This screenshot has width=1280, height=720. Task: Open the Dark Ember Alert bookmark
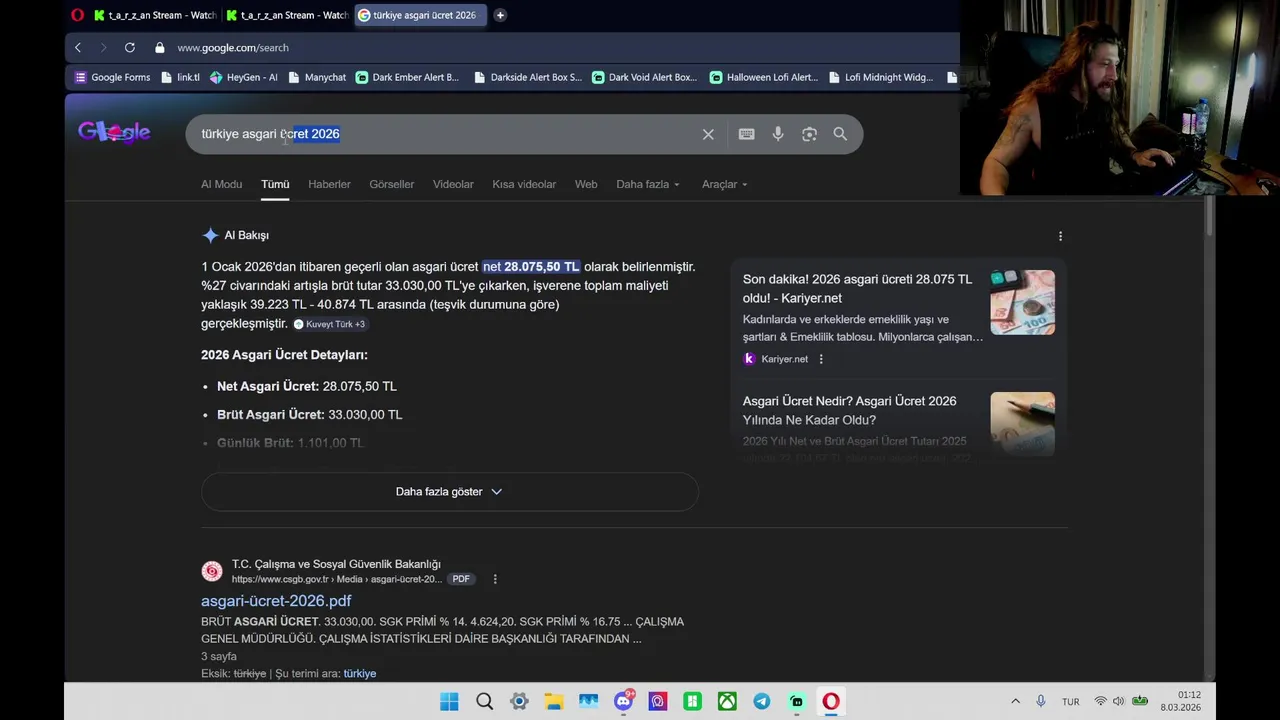point(407,77)
